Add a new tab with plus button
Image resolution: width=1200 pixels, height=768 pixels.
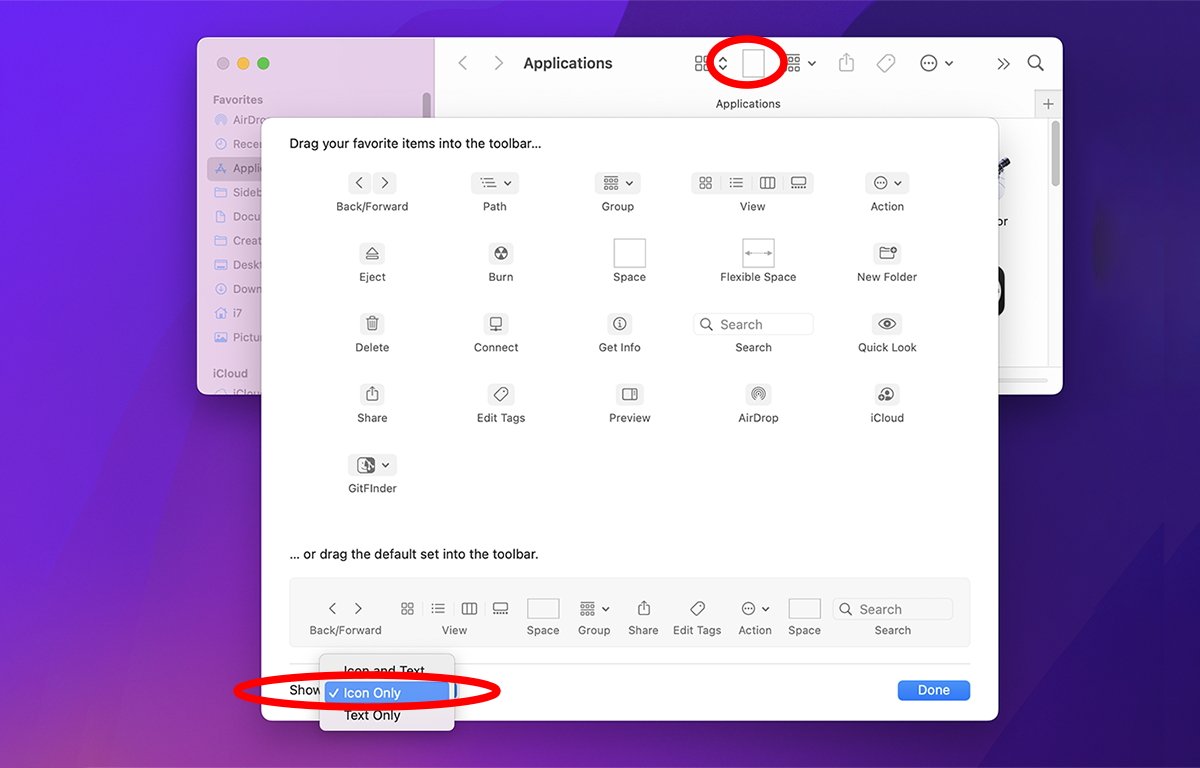coord(1048,104)
